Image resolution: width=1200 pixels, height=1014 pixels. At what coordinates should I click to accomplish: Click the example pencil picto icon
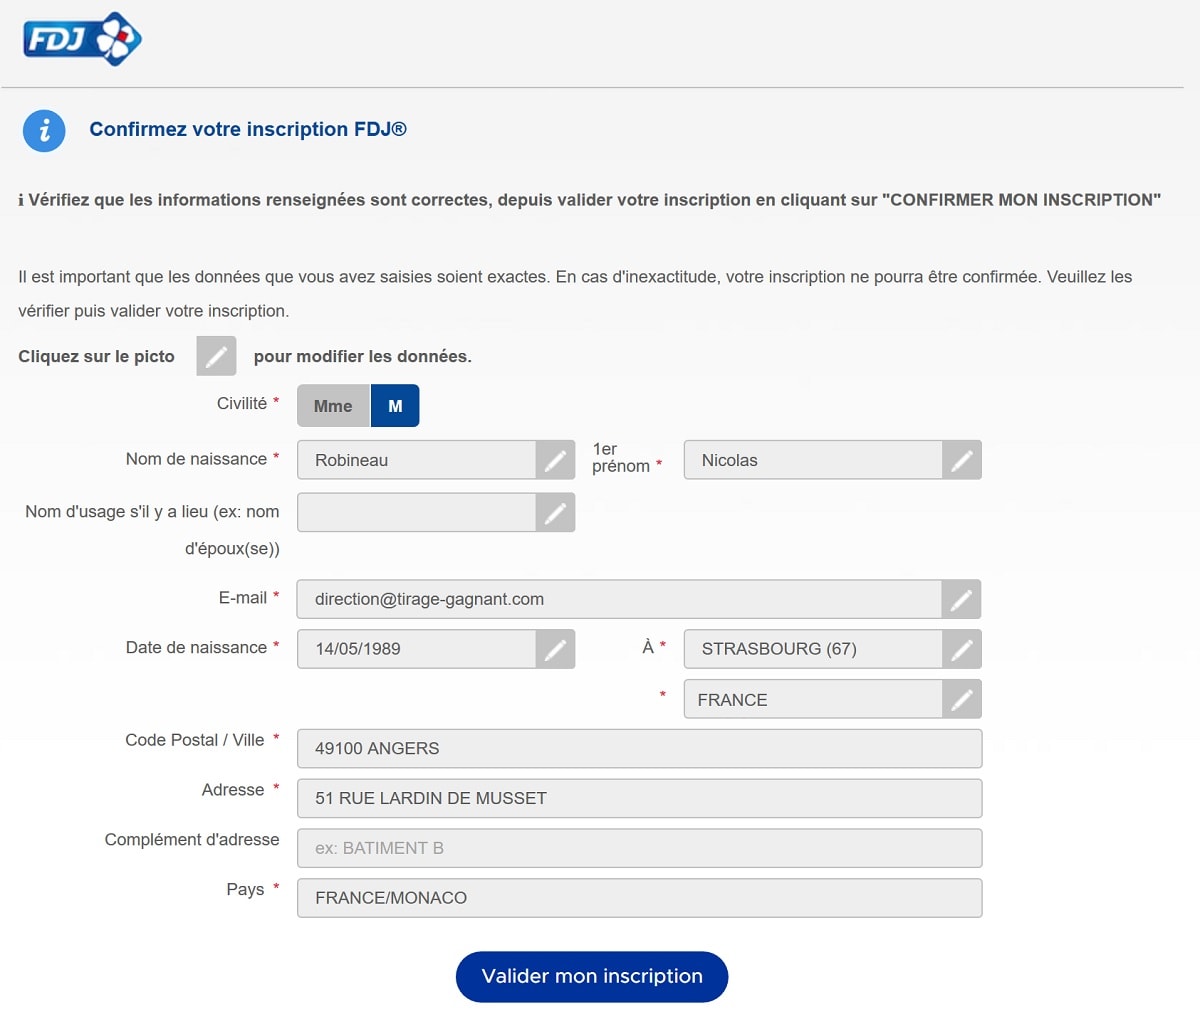tap(216, 356)
